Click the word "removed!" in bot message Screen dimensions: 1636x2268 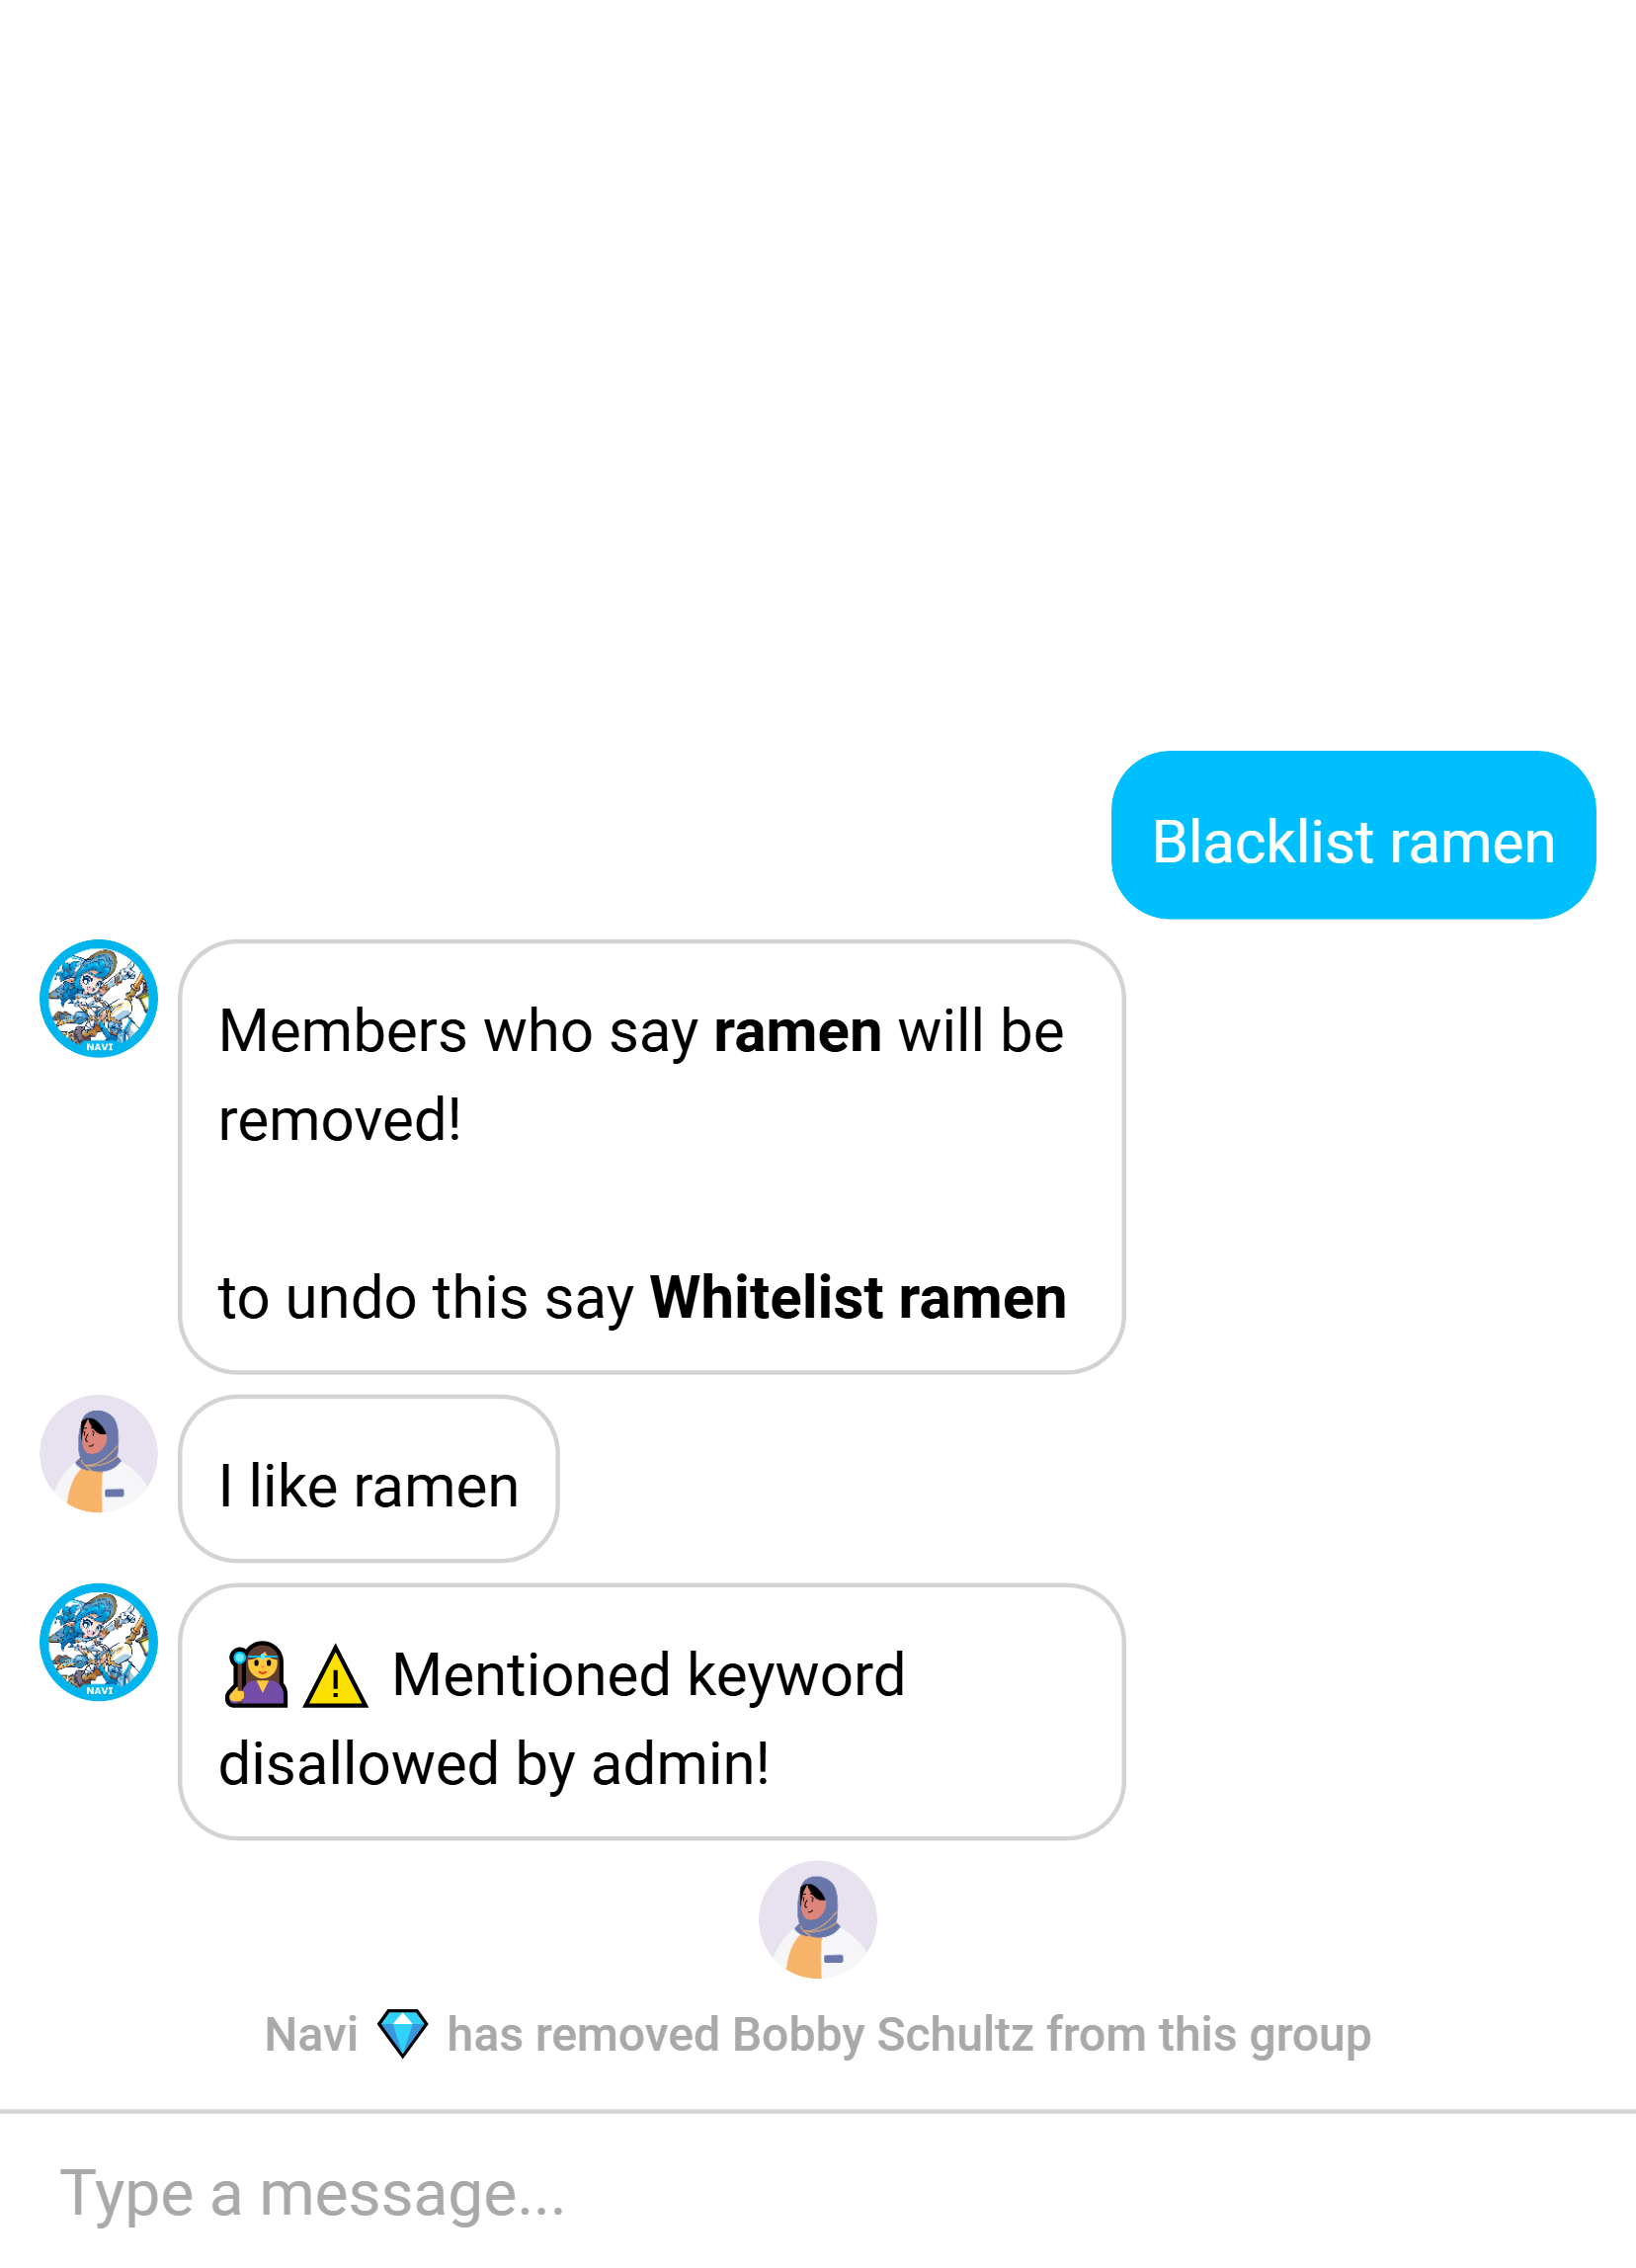340,1120
